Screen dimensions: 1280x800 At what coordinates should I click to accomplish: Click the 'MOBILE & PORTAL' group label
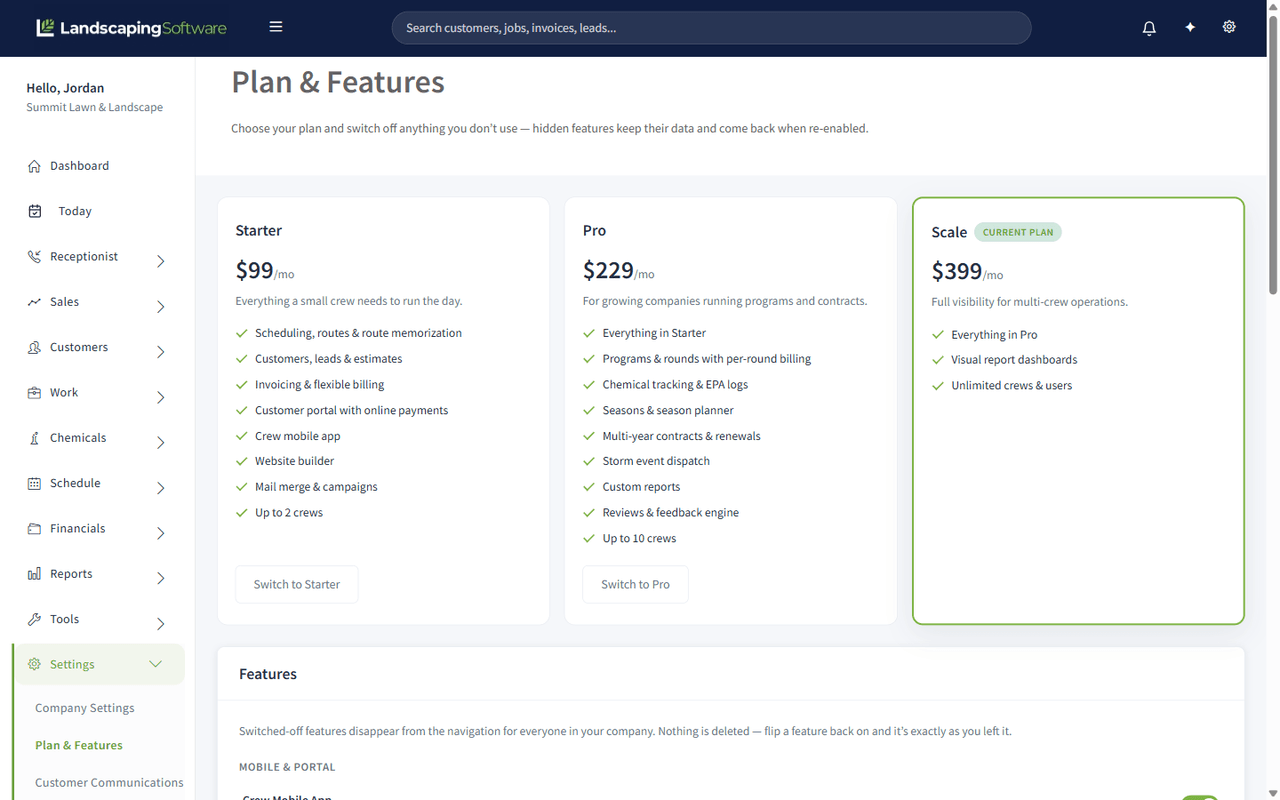[x=287, y=767]
